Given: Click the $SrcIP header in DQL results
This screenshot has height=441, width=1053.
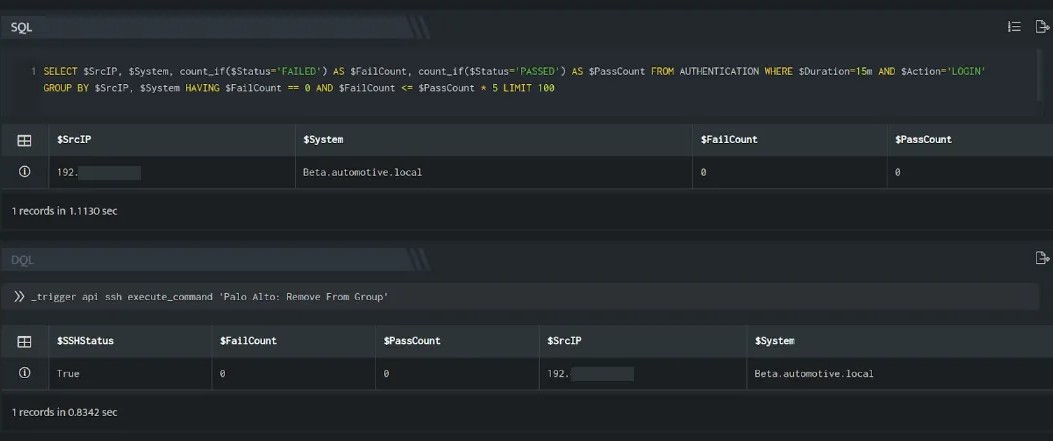Looking at the screenshot, I should [643, 341].
